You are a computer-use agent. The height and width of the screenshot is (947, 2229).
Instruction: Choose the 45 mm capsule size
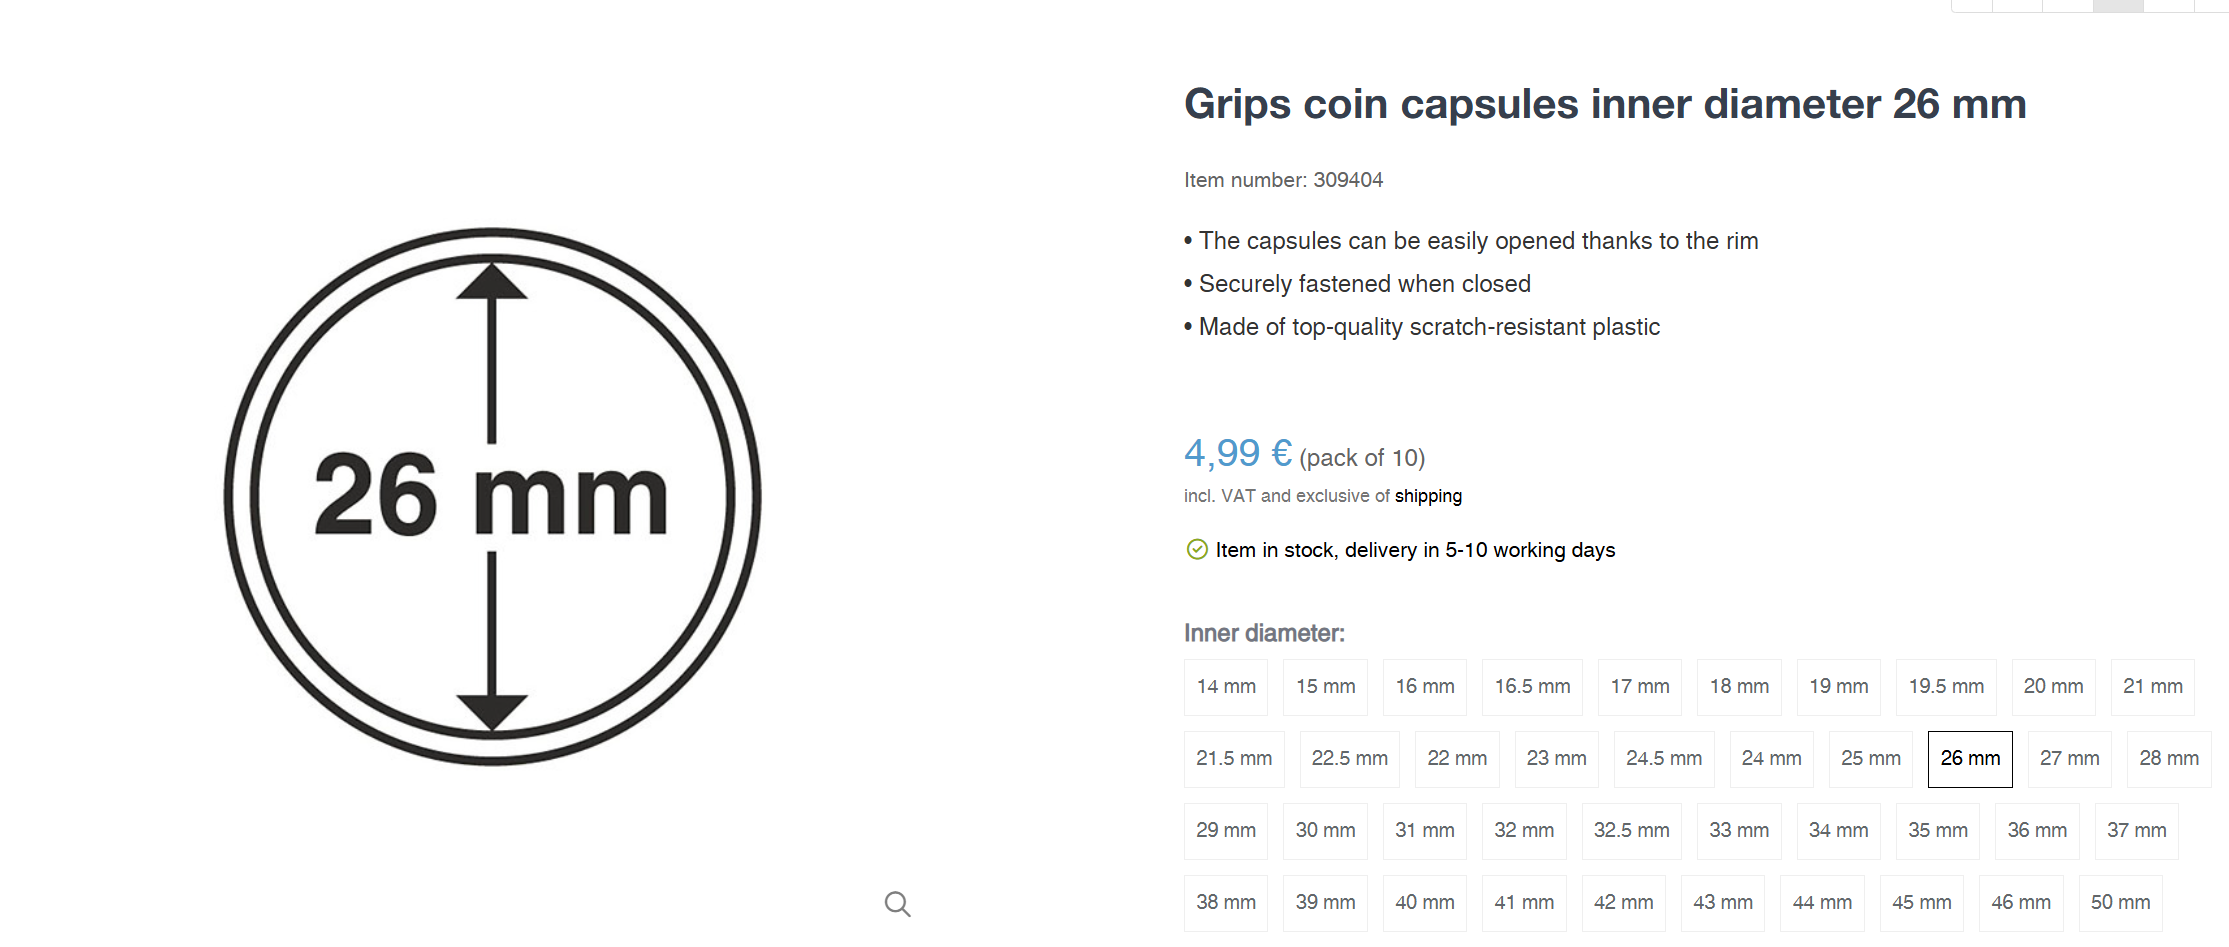click(1921, 903)
